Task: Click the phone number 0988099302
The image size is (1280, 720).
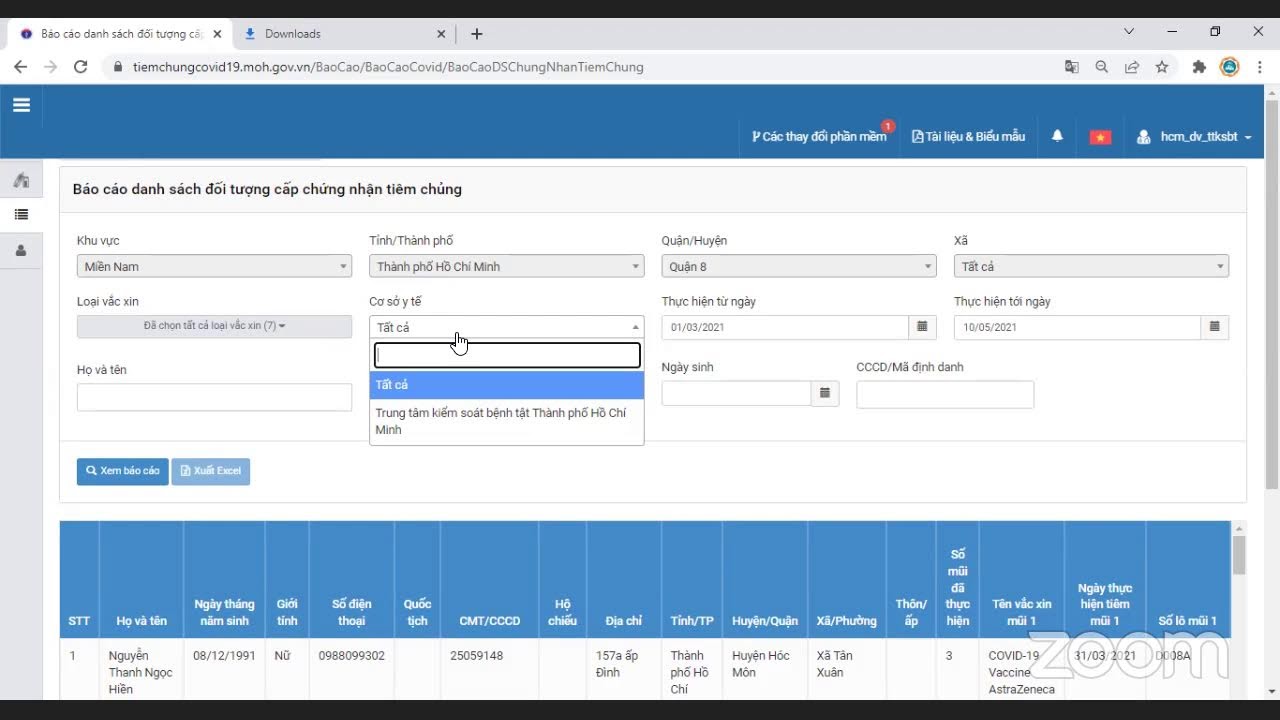Action: [x=351, y=656]
